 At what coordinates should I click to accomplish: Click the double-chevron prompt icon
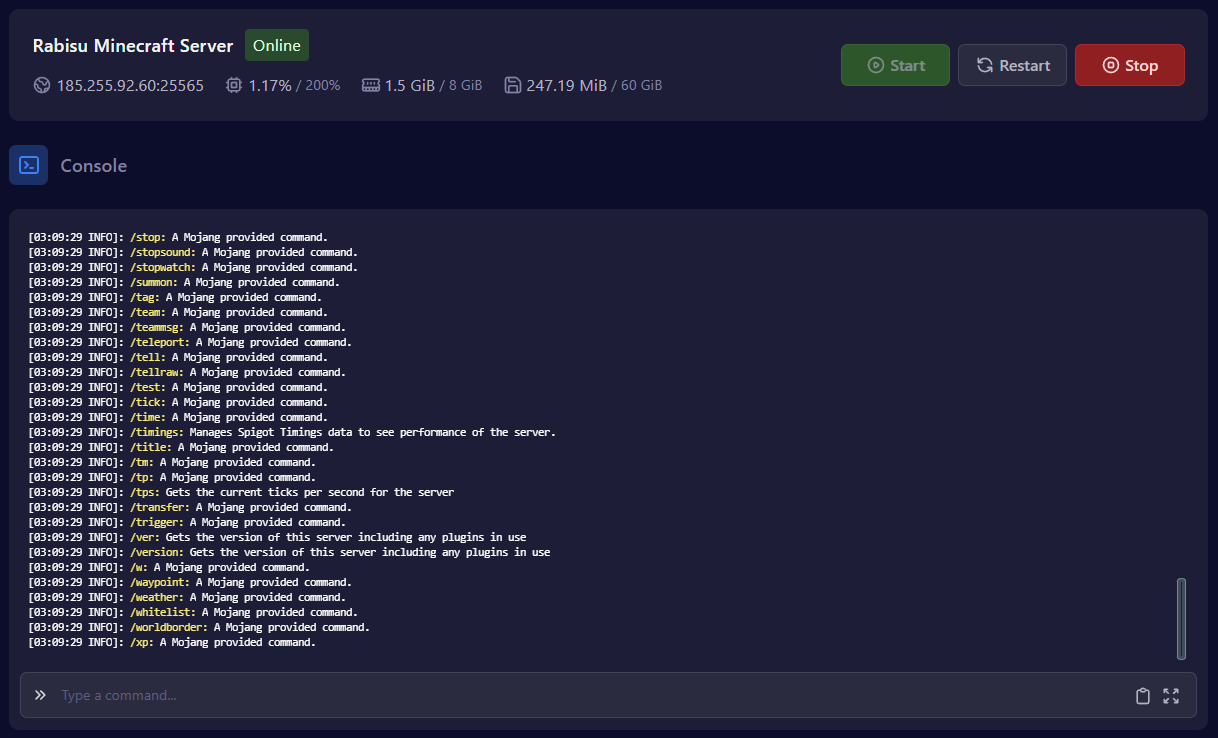40,695
